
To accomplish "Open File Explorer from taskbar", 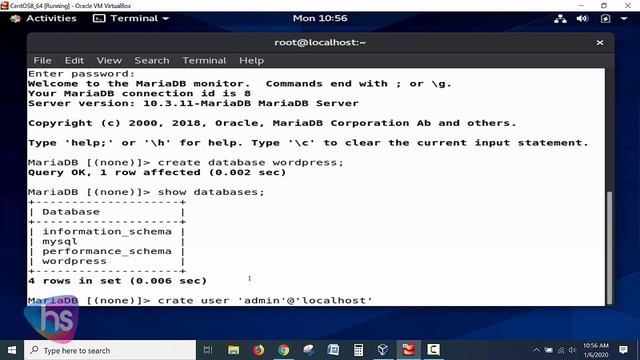I will pyautogui.click(x=233, y=350).
